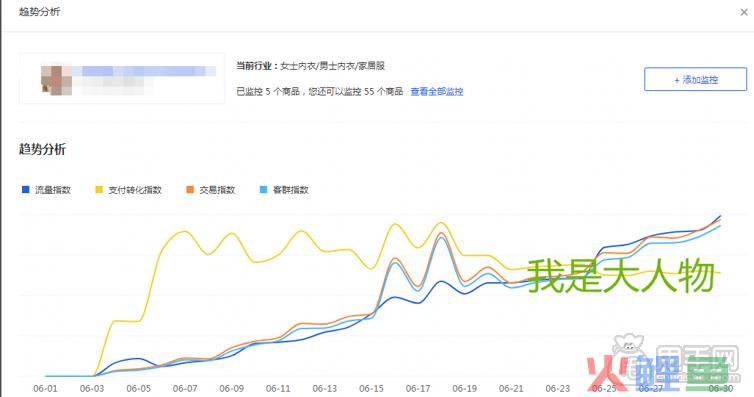
Task: Click the orange 交易指数 color square
Action: pyautogui.click(x=190, y=190)
